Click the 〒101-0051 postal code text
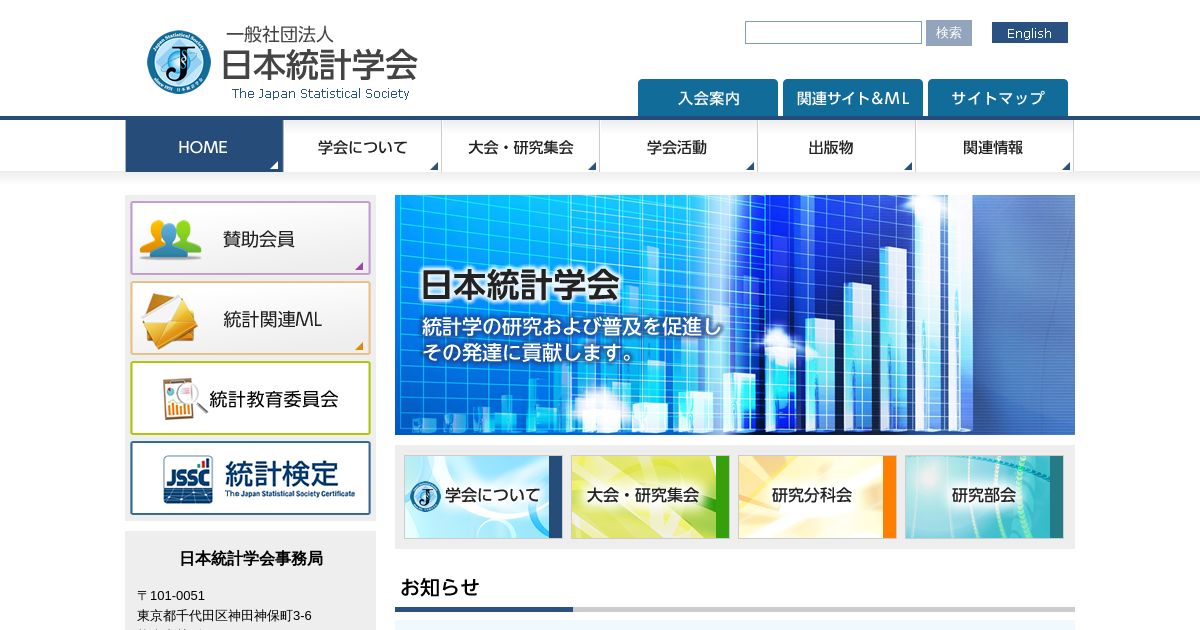 (171, 595)
